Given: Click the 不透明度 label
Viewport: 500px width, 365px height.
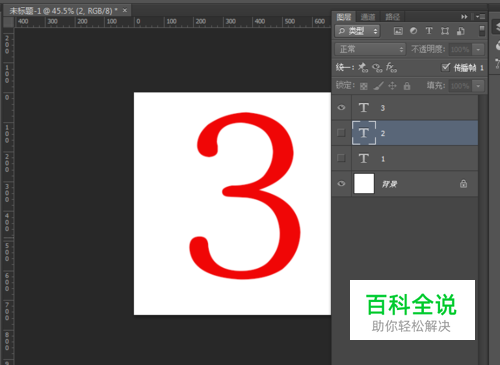Looking at the screenshot, I should 428,49.
